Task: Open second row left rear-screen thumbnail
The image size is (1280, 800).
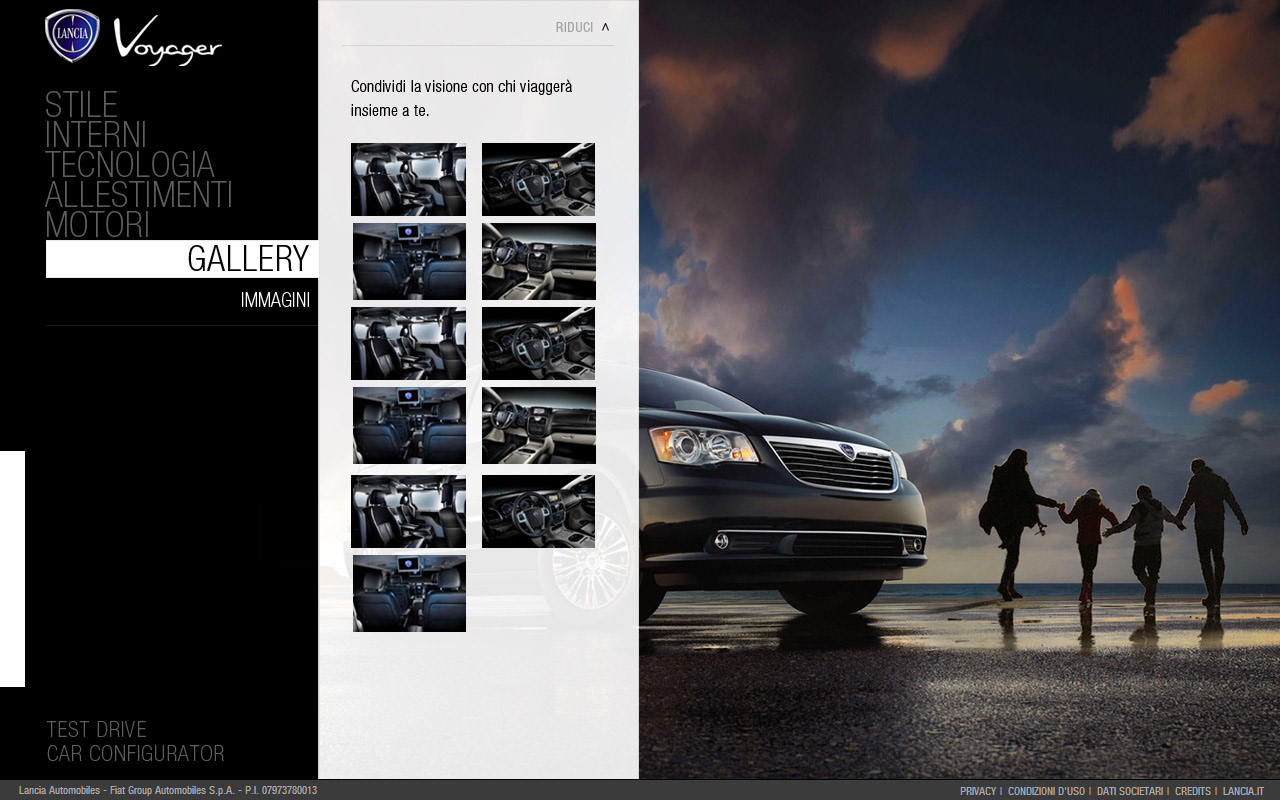Action: point(409,261)
